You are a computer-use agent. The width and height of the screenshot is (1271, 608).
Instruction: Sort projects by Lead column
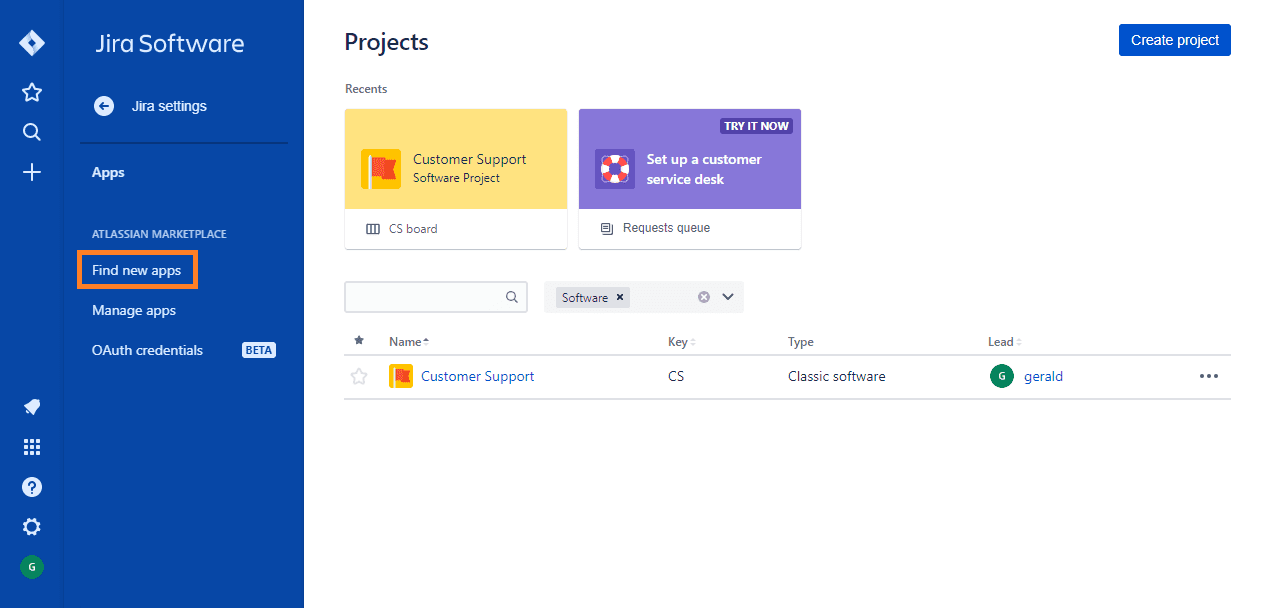tap(1005, 342)
